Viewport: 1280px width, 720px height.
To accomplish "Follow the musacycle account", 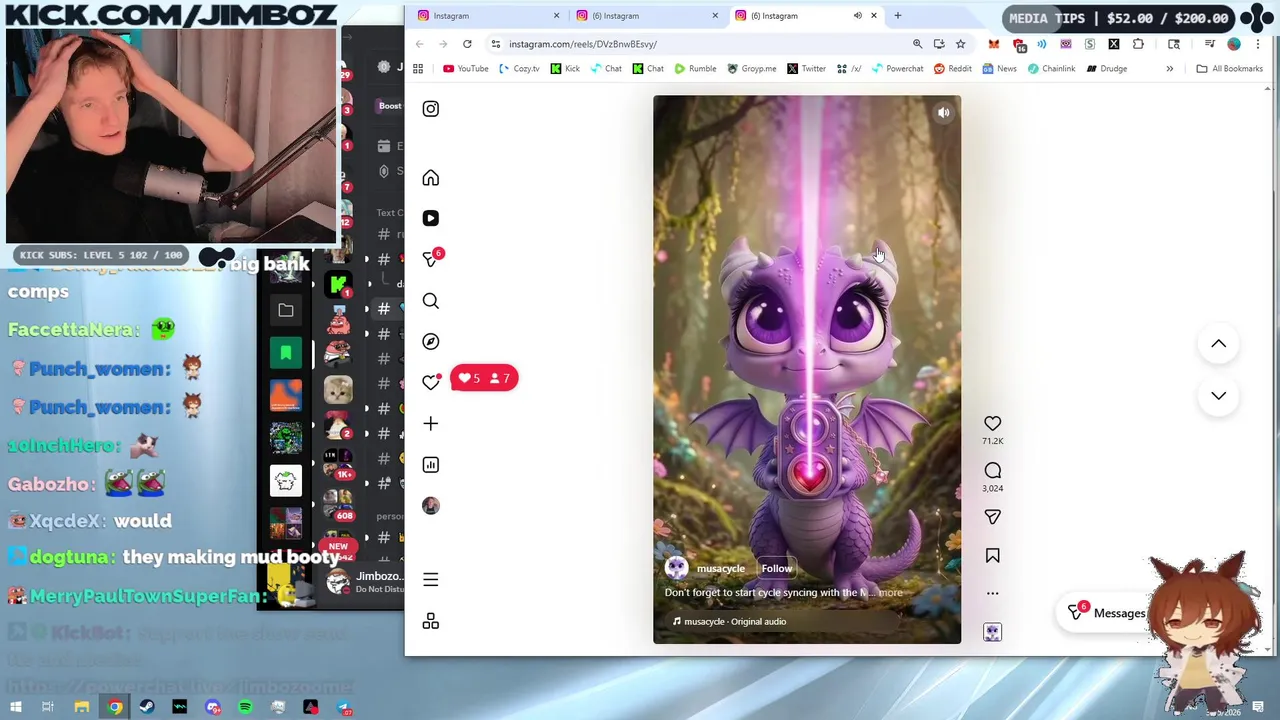I will (x=776, y=568).
